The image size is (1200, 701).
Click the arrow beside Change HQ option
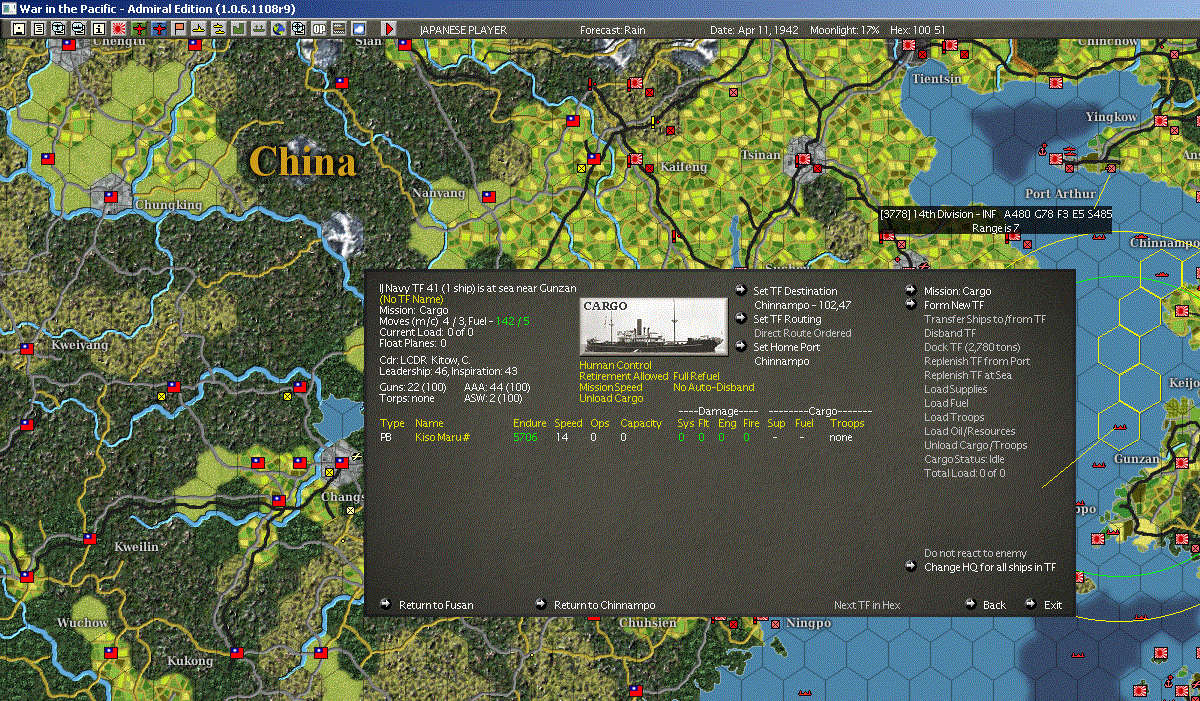coord(911,567)
